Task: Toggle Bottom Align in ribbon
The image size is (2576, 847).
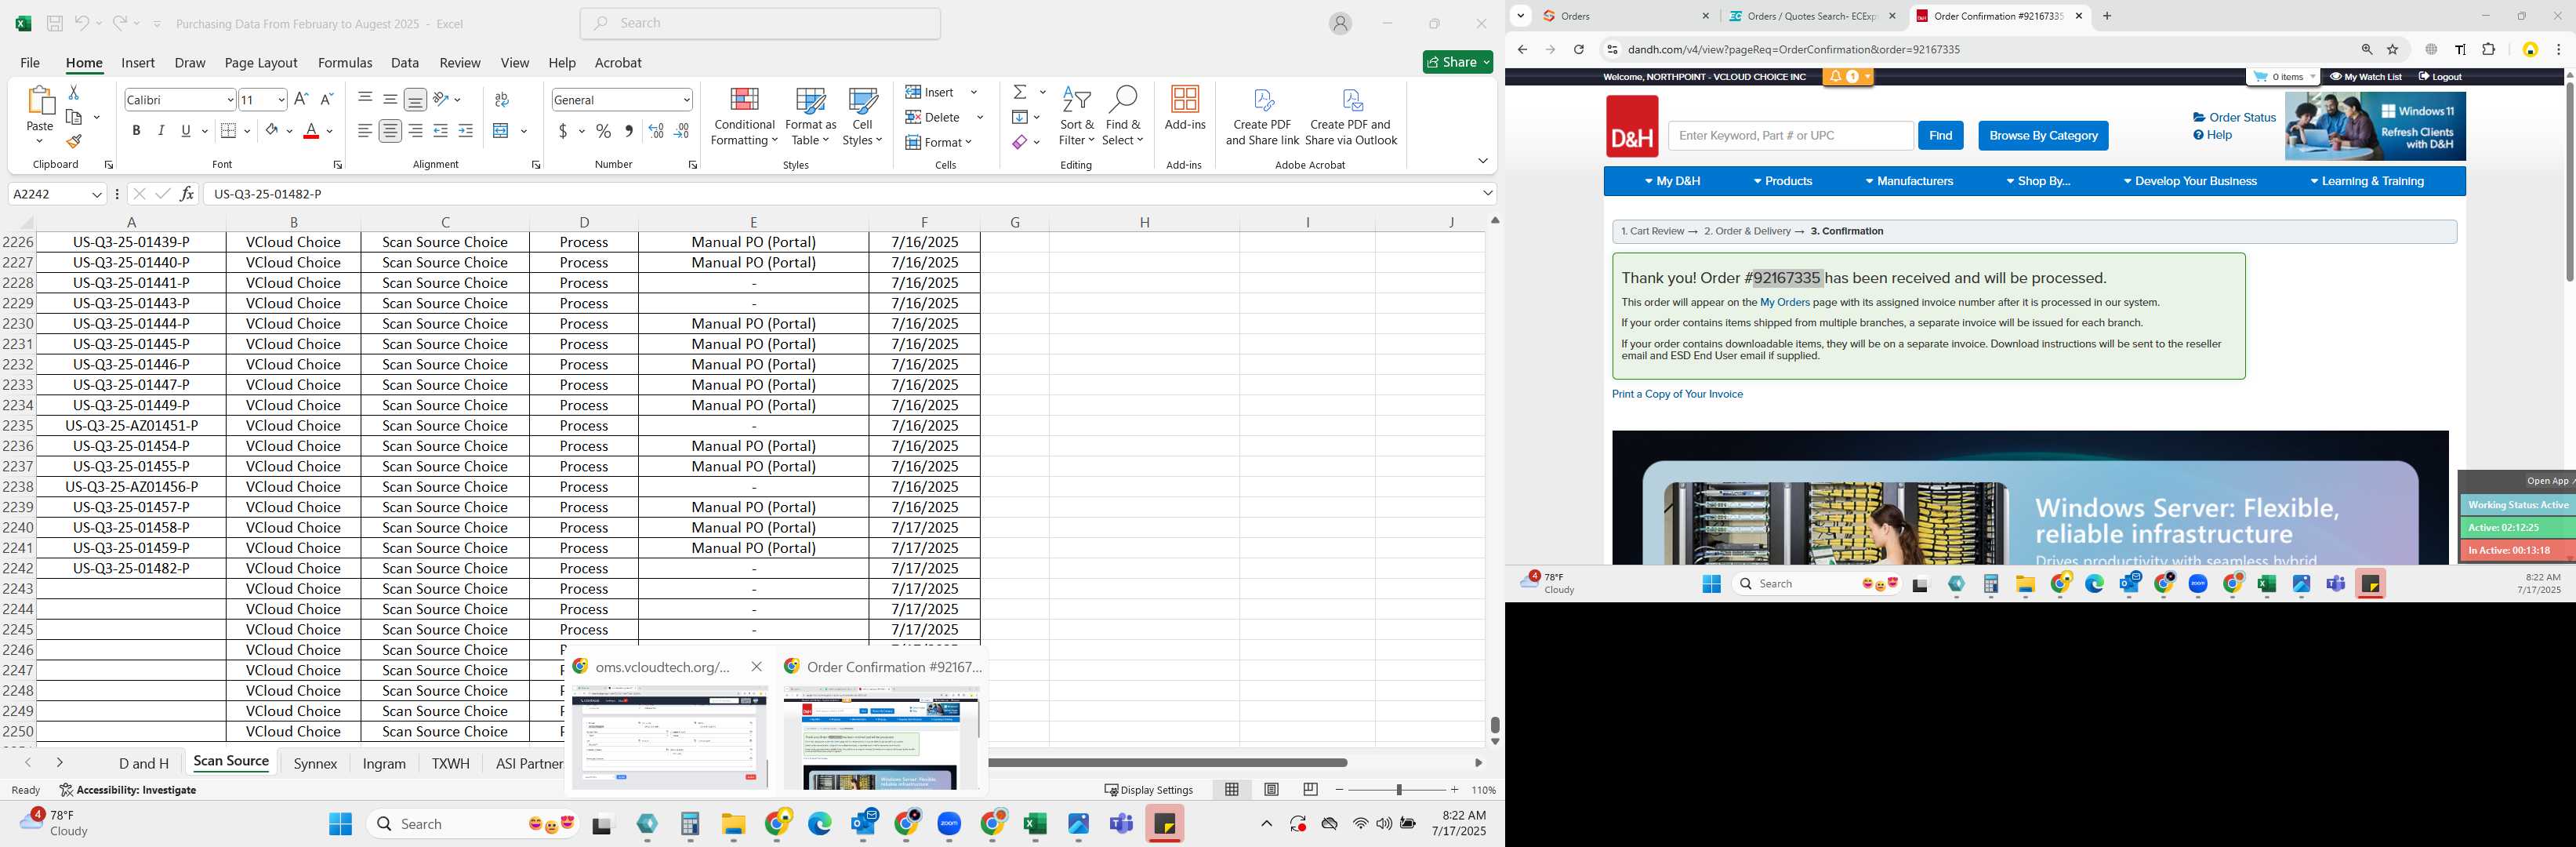Action: [415, 99]
